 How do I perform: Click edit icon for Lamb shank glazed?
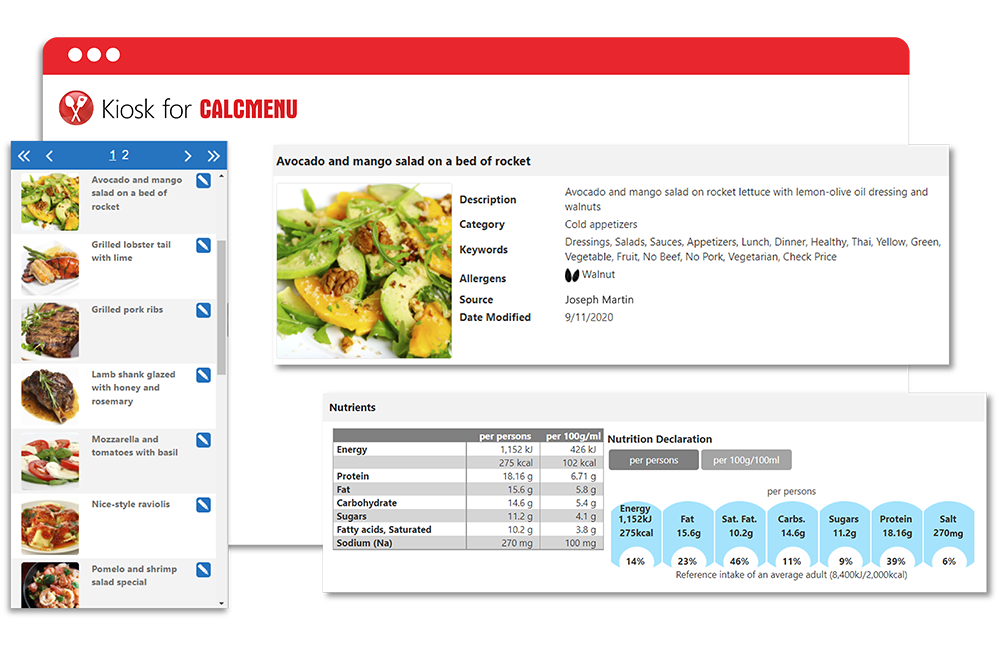click(203, 375)
